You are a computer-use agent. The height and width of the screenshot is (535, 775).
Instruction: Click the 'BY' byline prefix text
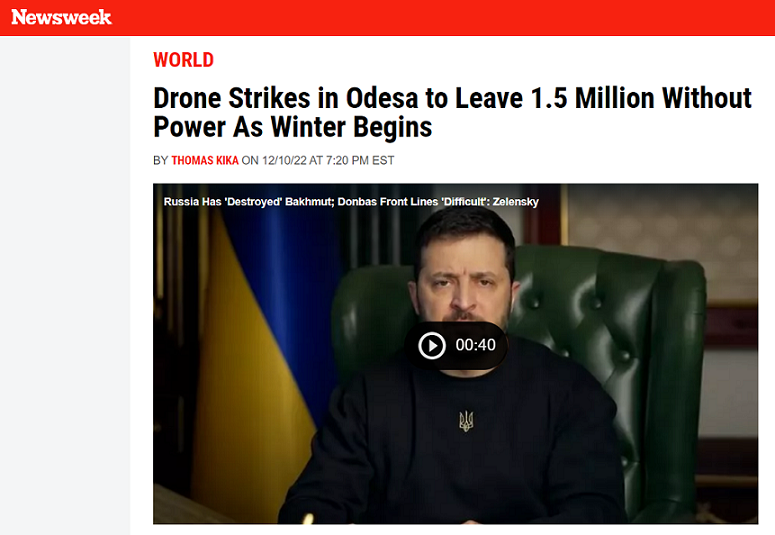point(161,161)
